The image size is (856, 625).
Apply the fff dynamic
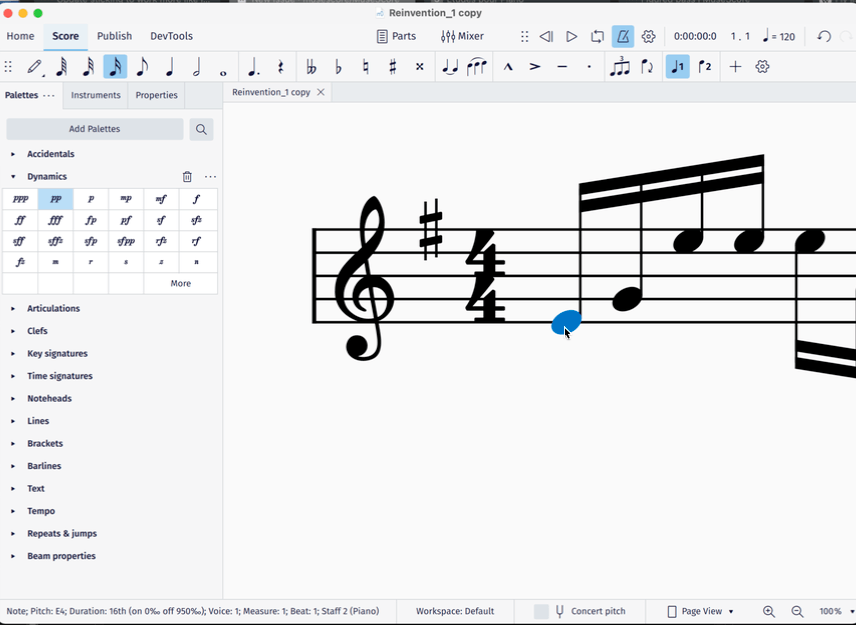(x=55, y=220)
